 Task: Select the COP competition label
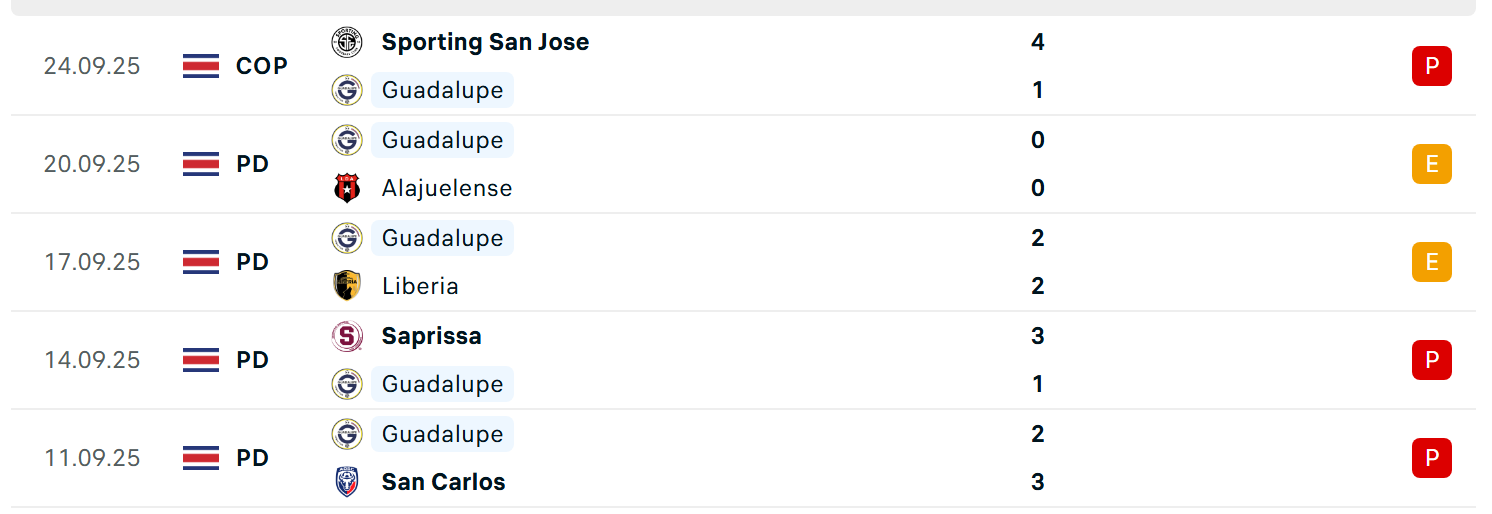[262, 66]
